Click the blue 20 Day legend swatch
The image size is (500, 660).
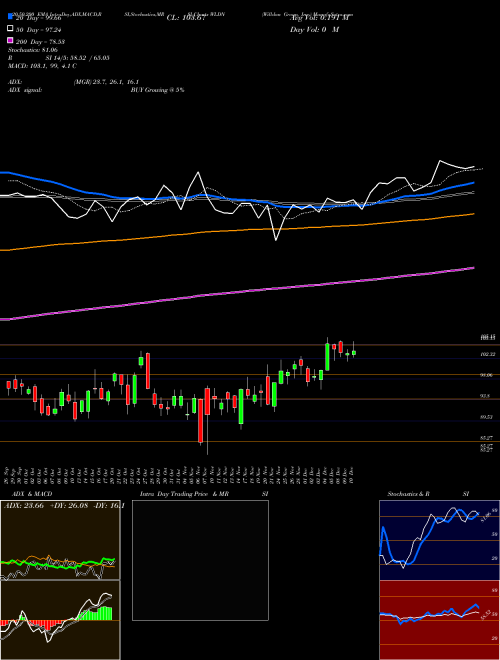[x=11, y=16]
